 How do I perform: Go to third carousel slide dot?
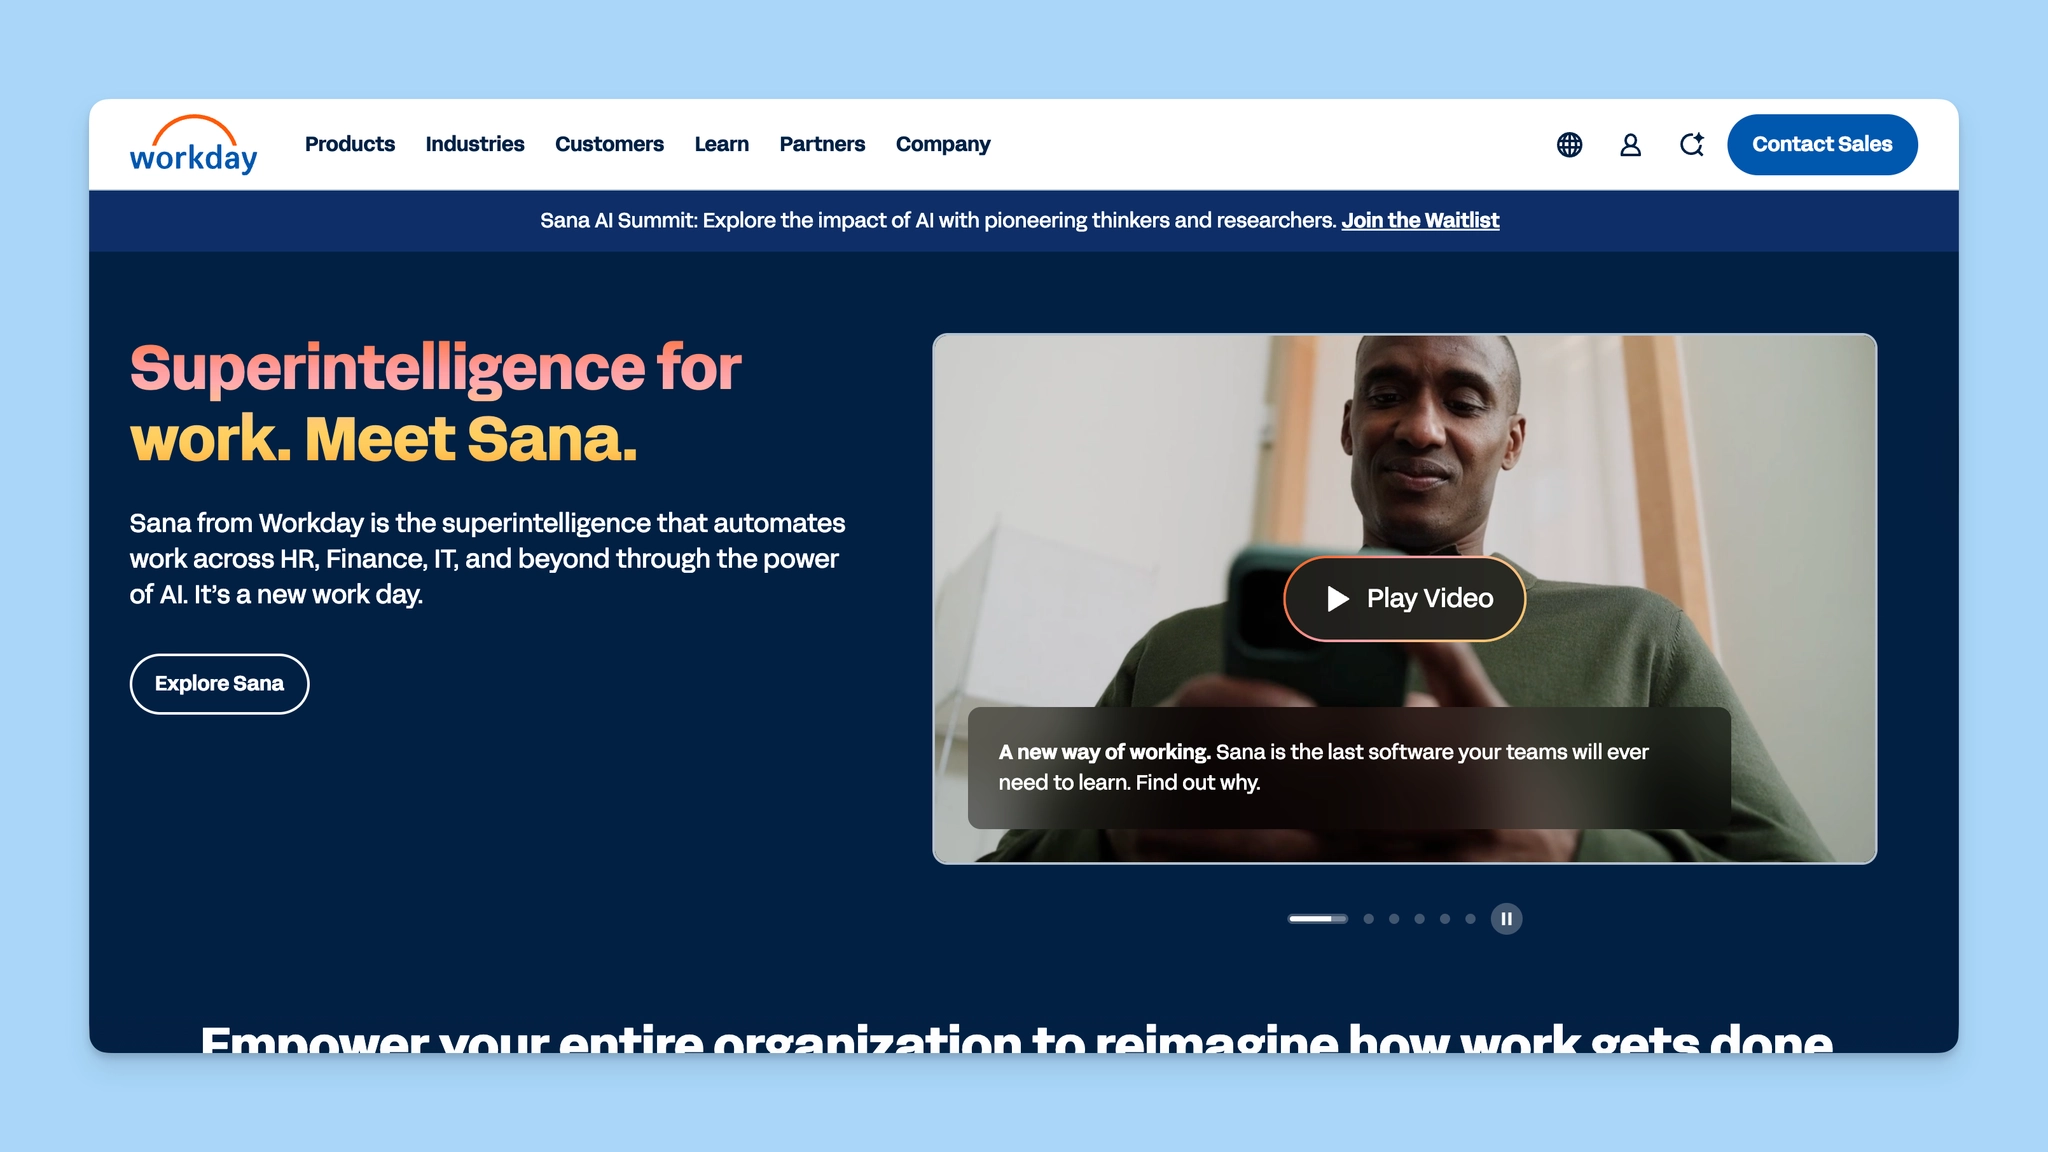coord(1394,919)
